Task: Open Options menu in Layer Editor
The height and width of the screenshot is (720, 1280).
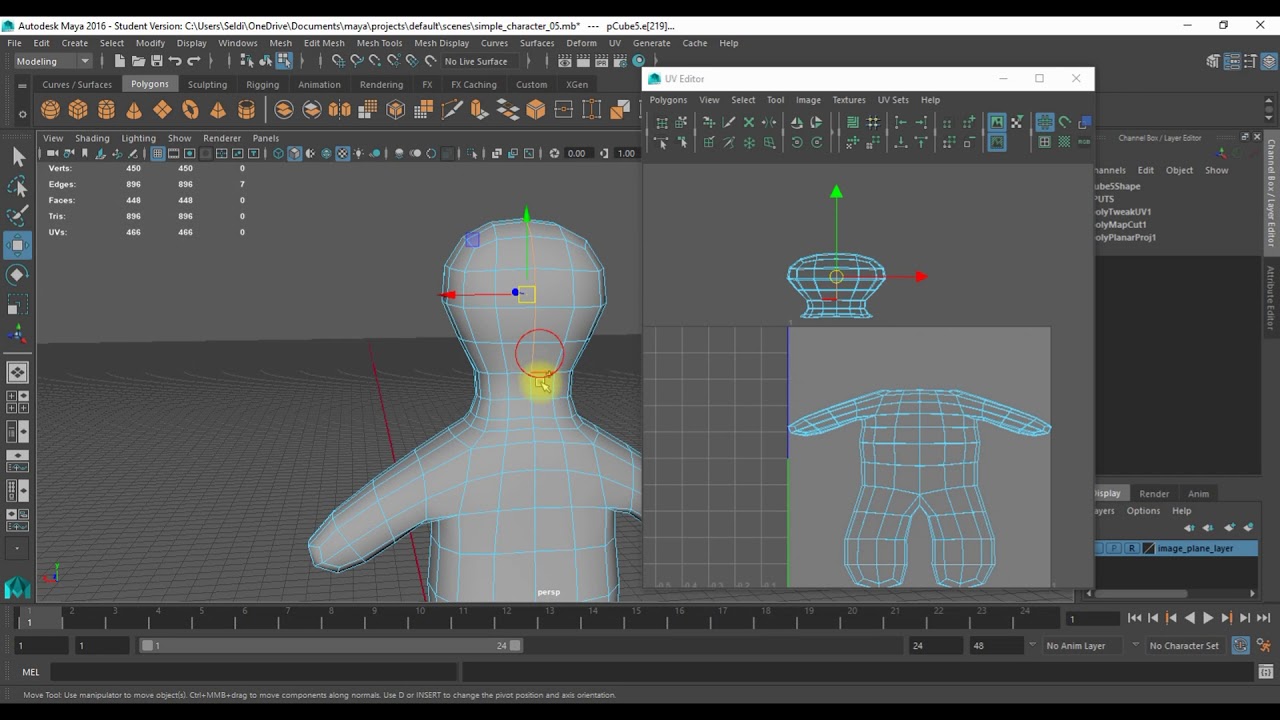Action: pyautogui.click(x=1143, y=511)
